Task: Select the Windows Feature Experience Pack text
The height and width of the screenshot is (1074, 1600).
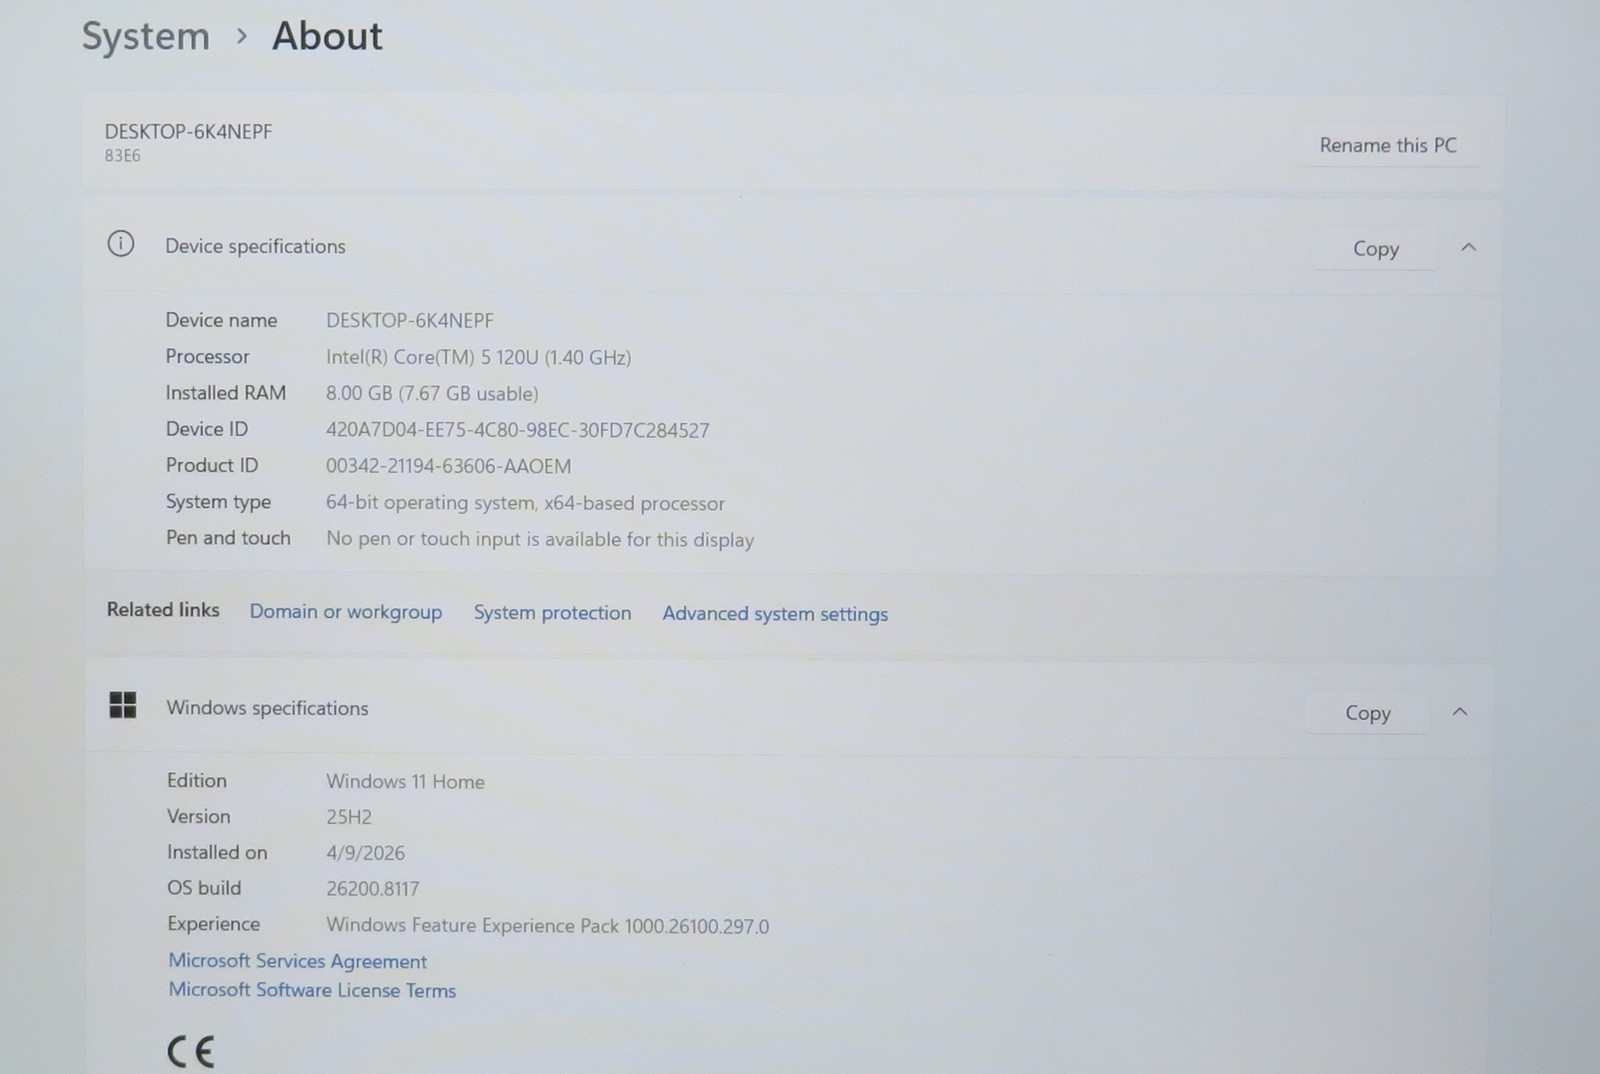Action: point(548,926)
